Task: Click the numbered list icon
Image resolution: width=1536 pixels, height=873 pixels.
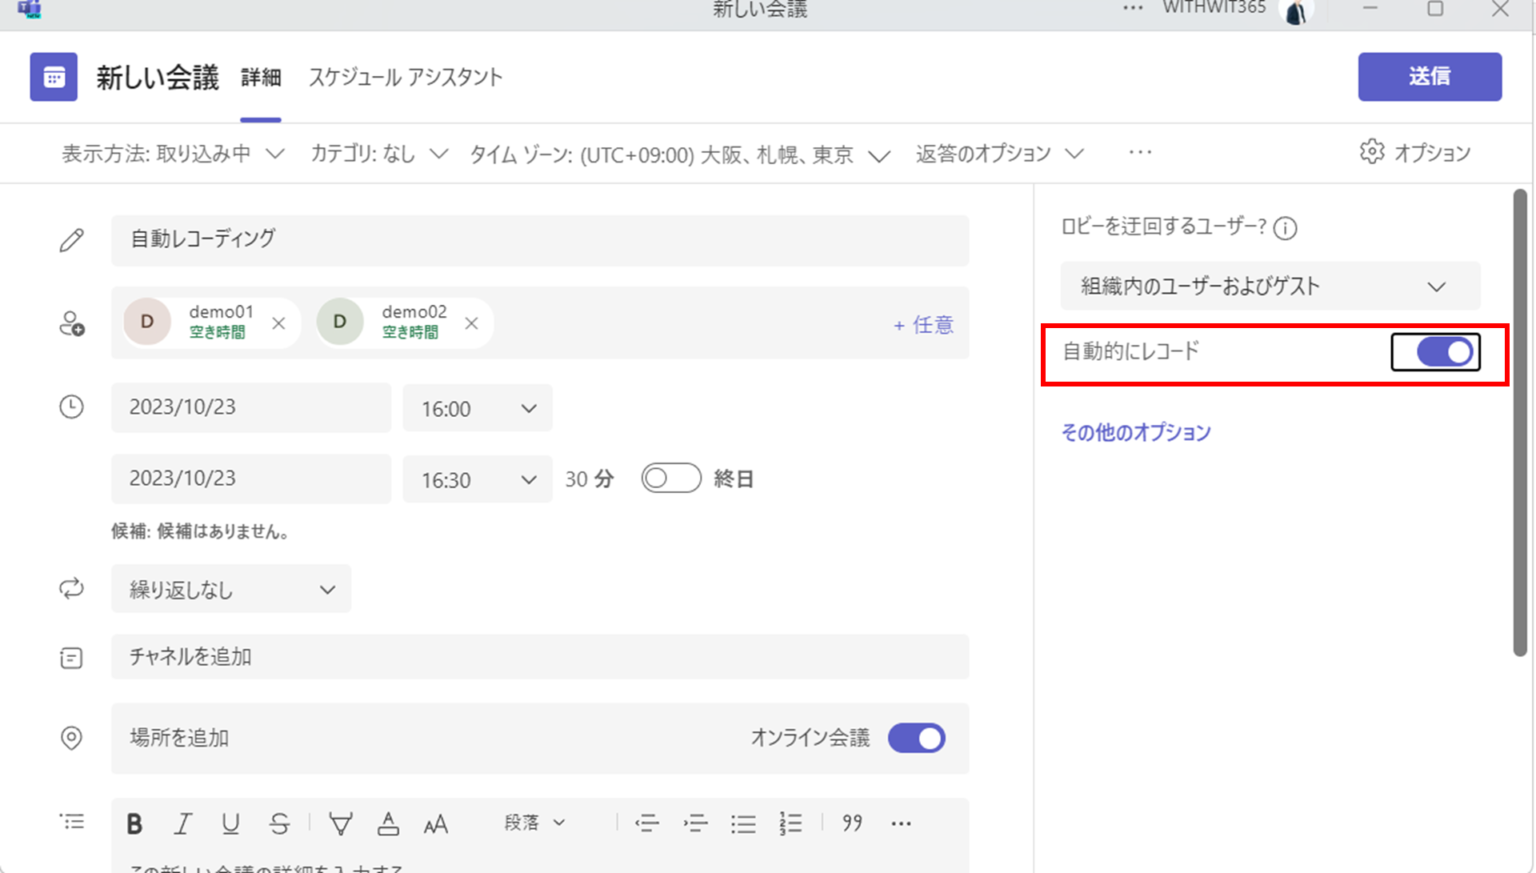Action: (x=790, y=823)
